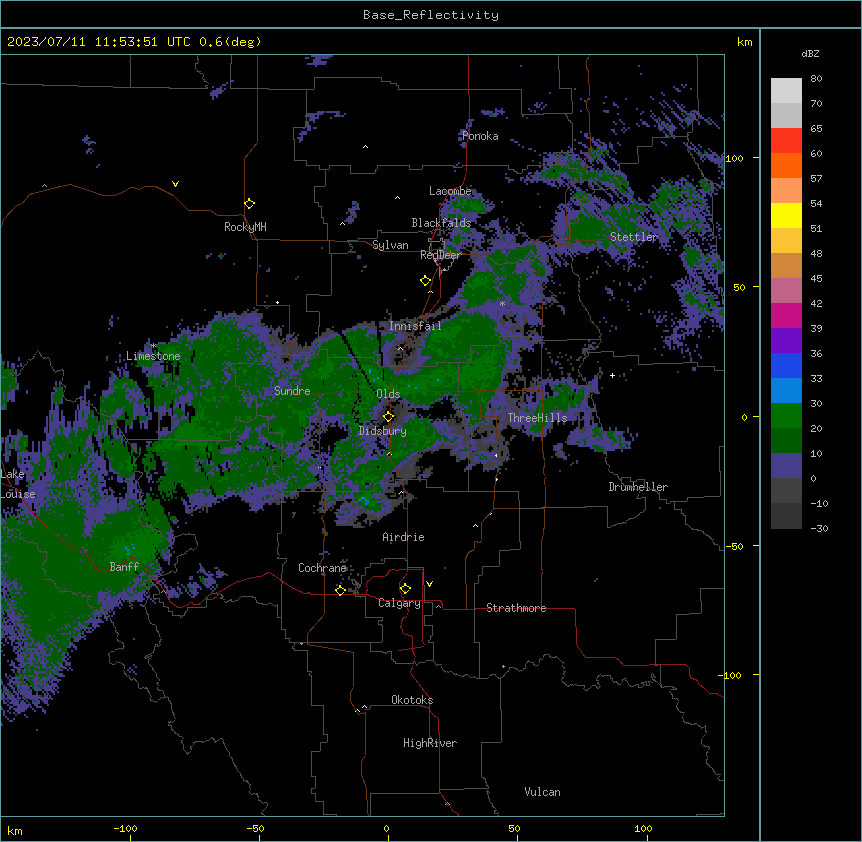Select the slate-purple 0-10 dBZ legend swatch

pyautogui.click(x=786, y=466)
